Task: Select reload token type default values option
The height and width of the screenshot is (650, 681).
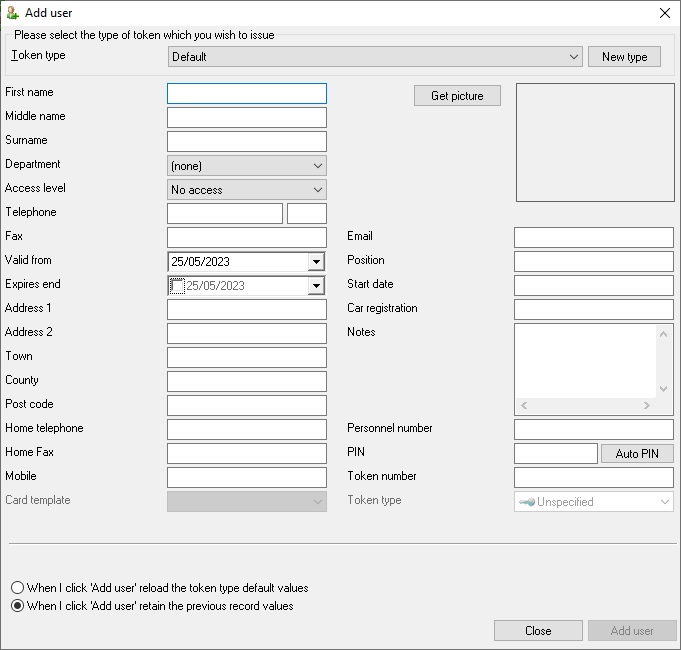Action: (17, 588)
